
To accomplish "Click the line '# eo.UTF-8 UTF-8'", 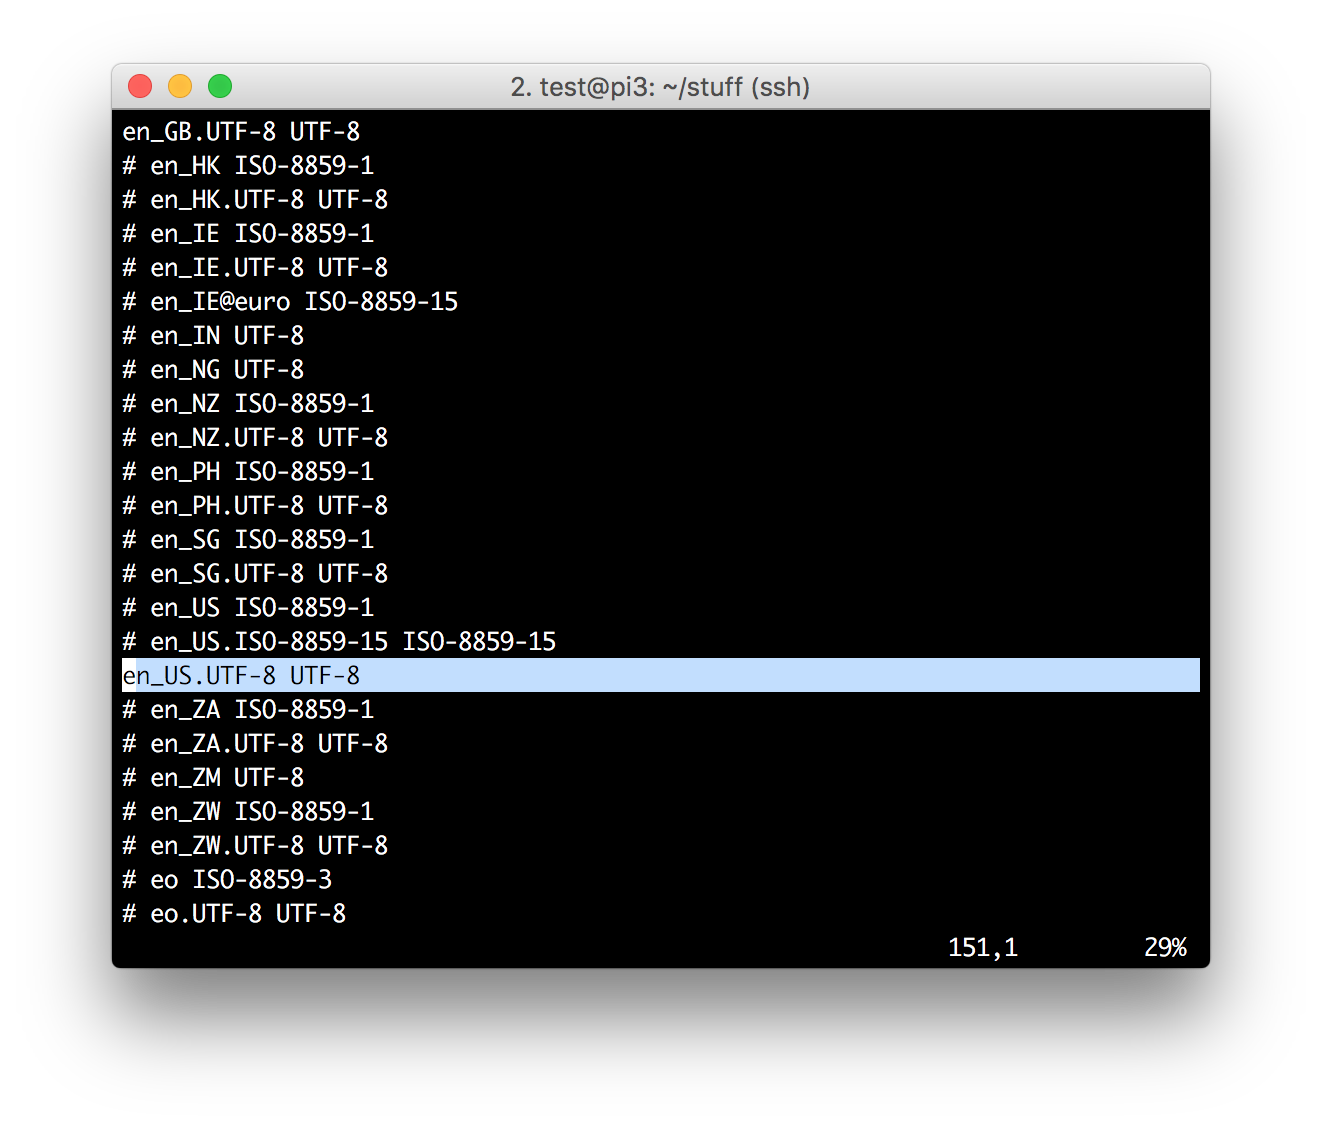I will [234, 914].
